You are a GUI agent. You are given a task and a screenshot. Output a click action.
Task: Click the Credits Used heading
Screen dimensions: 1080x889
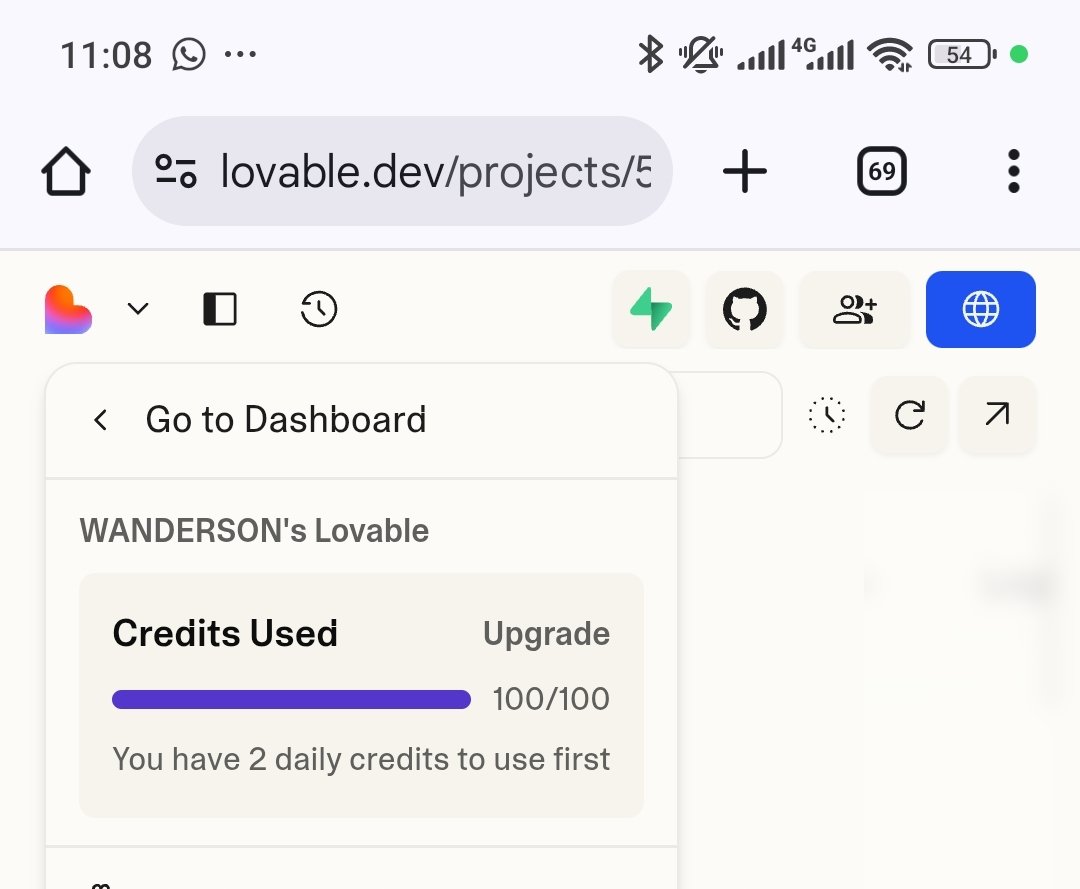(x=225, y=633)
